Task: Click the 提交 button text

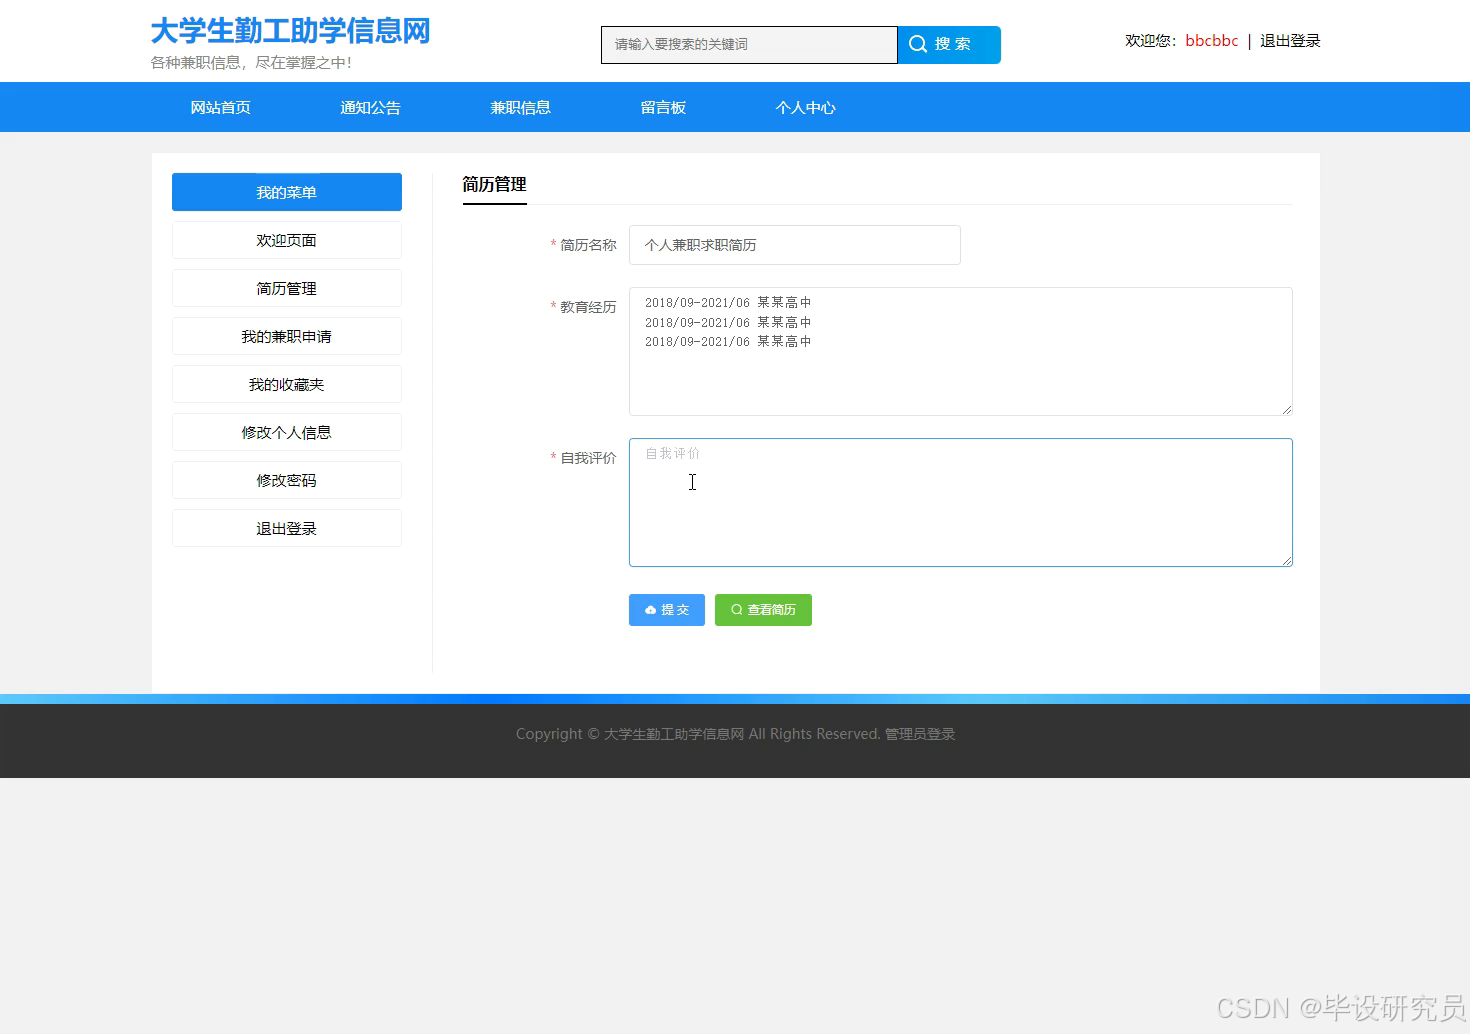Action: pos(675,610)
